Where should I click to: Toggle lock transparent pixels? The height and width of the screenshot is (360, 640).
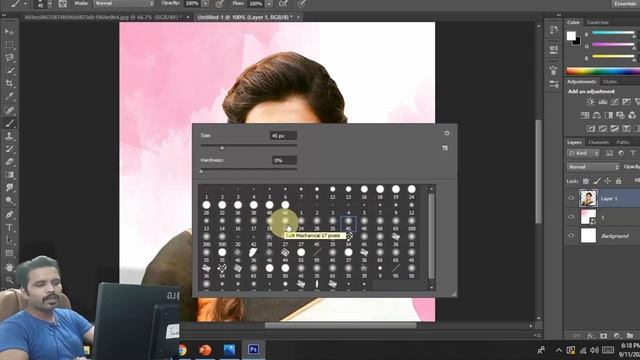pyautogui.click(x=586, y=181)
